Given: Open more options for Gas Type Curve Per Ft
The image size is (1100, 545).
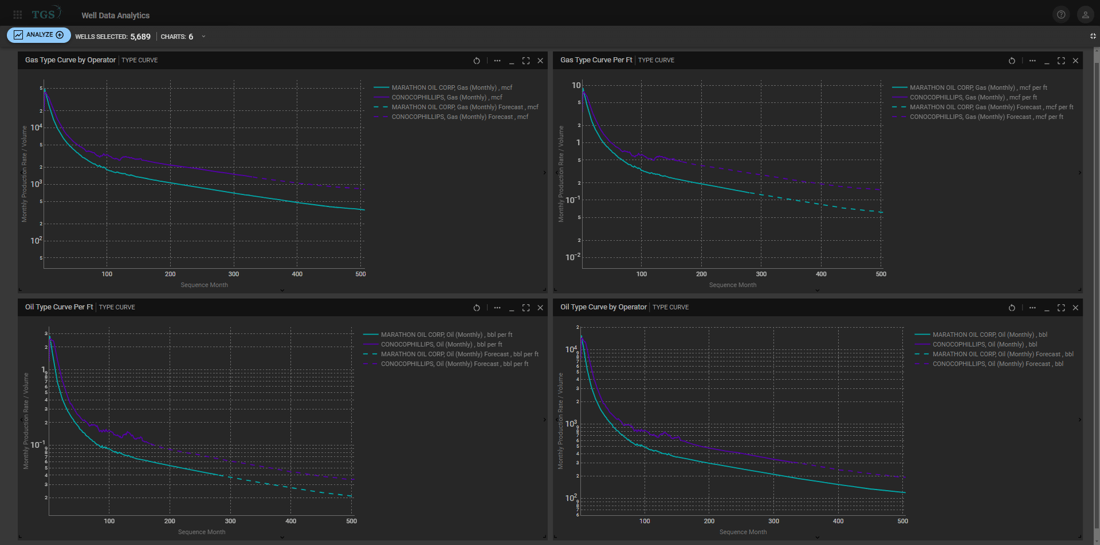Looking at the screenshot, I should tap(1033, 61).
